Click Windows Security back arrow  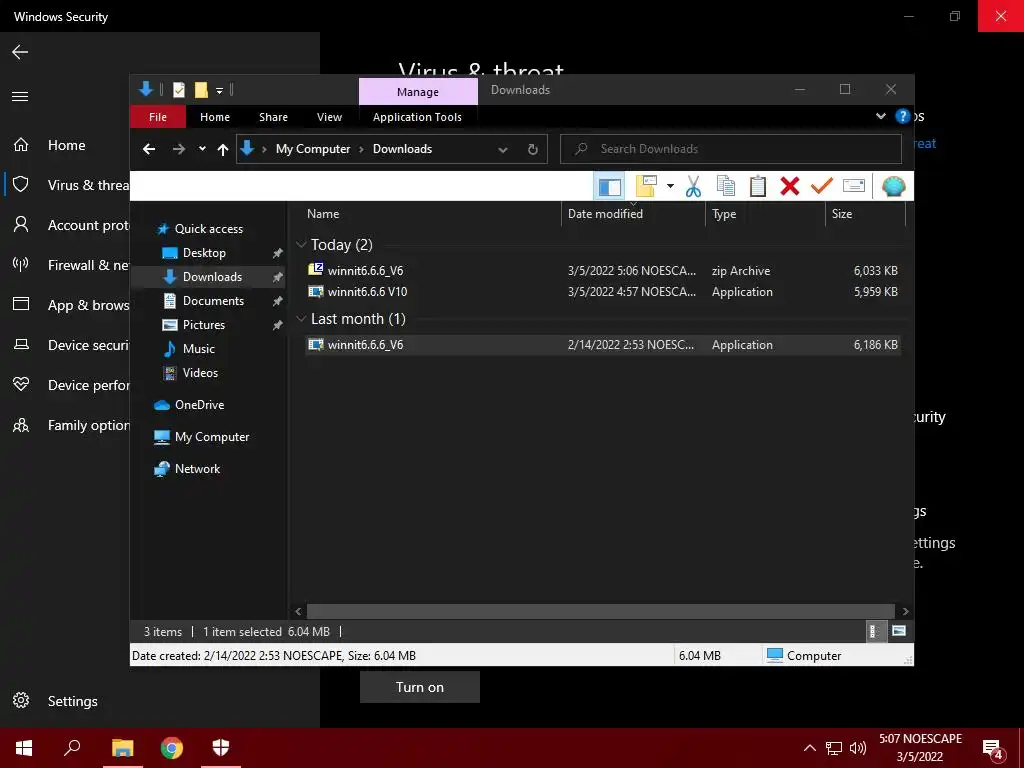click(20, 52)
